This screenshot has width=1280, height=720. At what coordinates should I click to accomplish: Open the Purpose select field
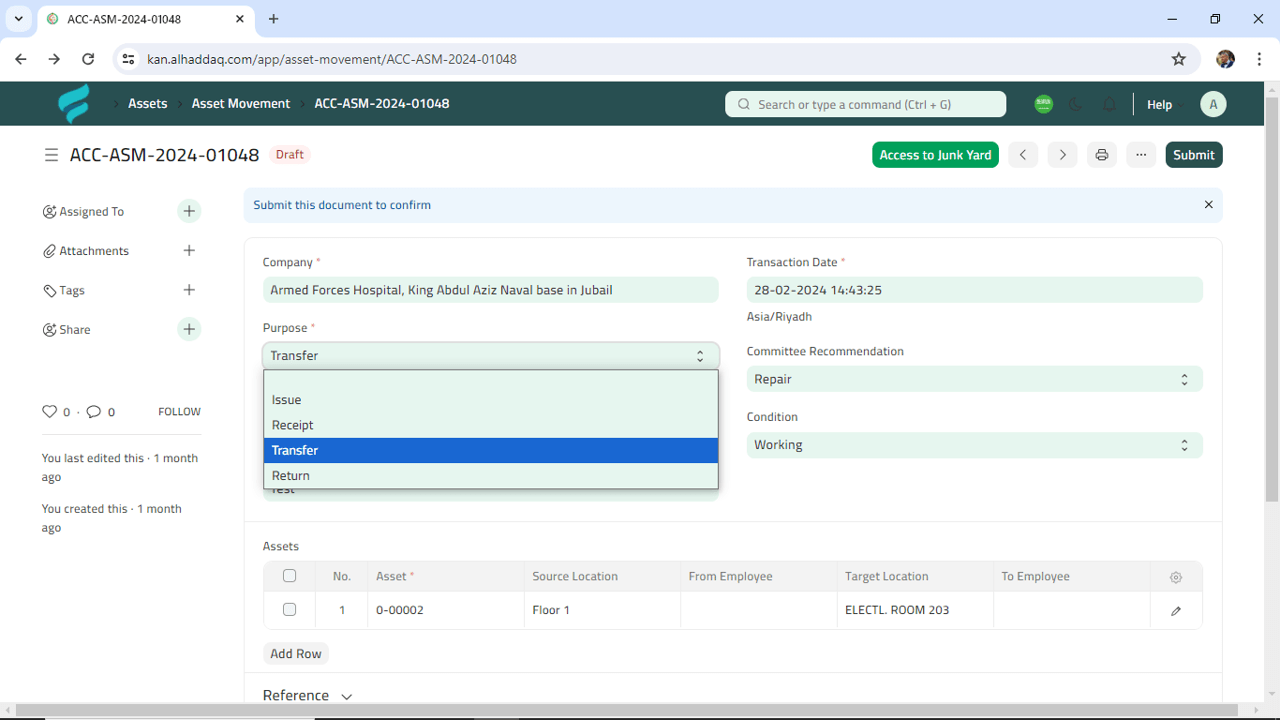click(x=490, y=356)
